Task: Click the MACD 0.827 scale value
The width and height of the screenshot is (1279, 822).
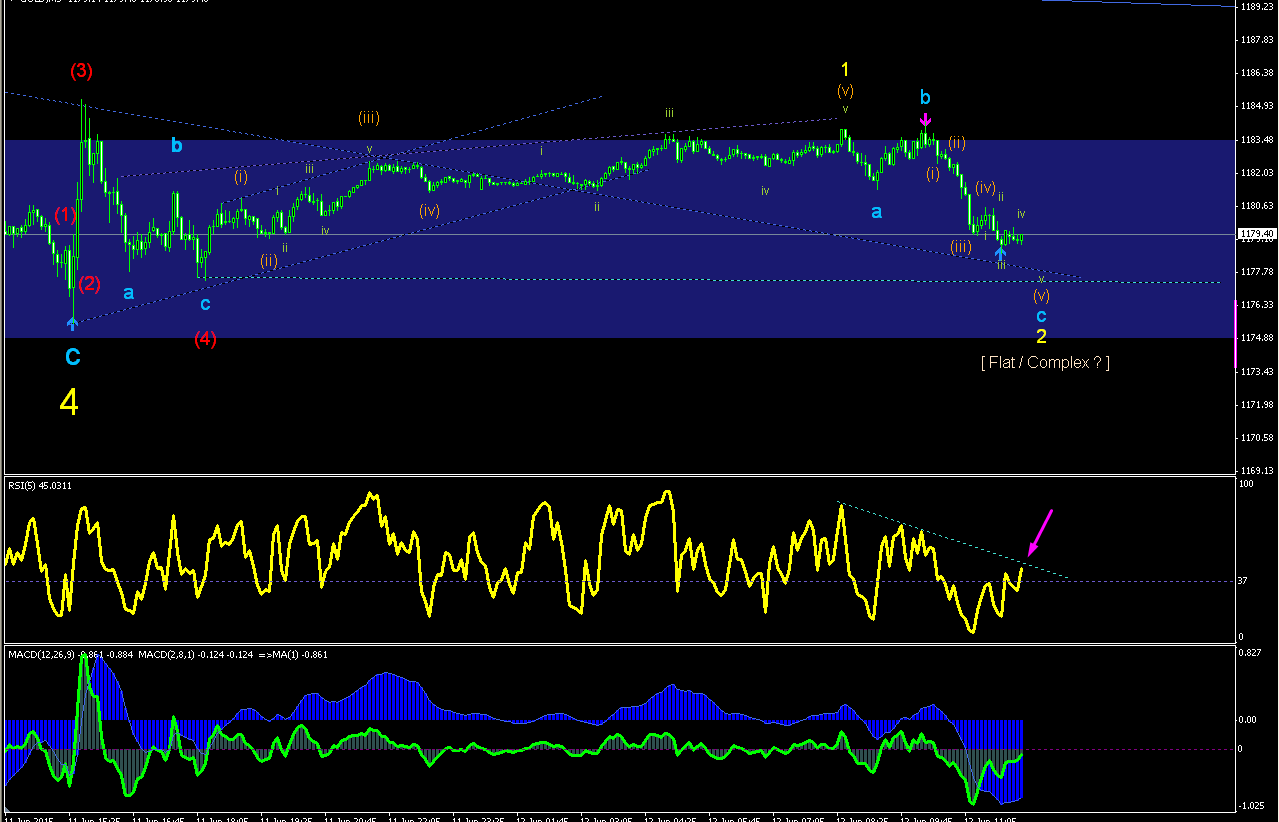Action: tap(1252, 652)
